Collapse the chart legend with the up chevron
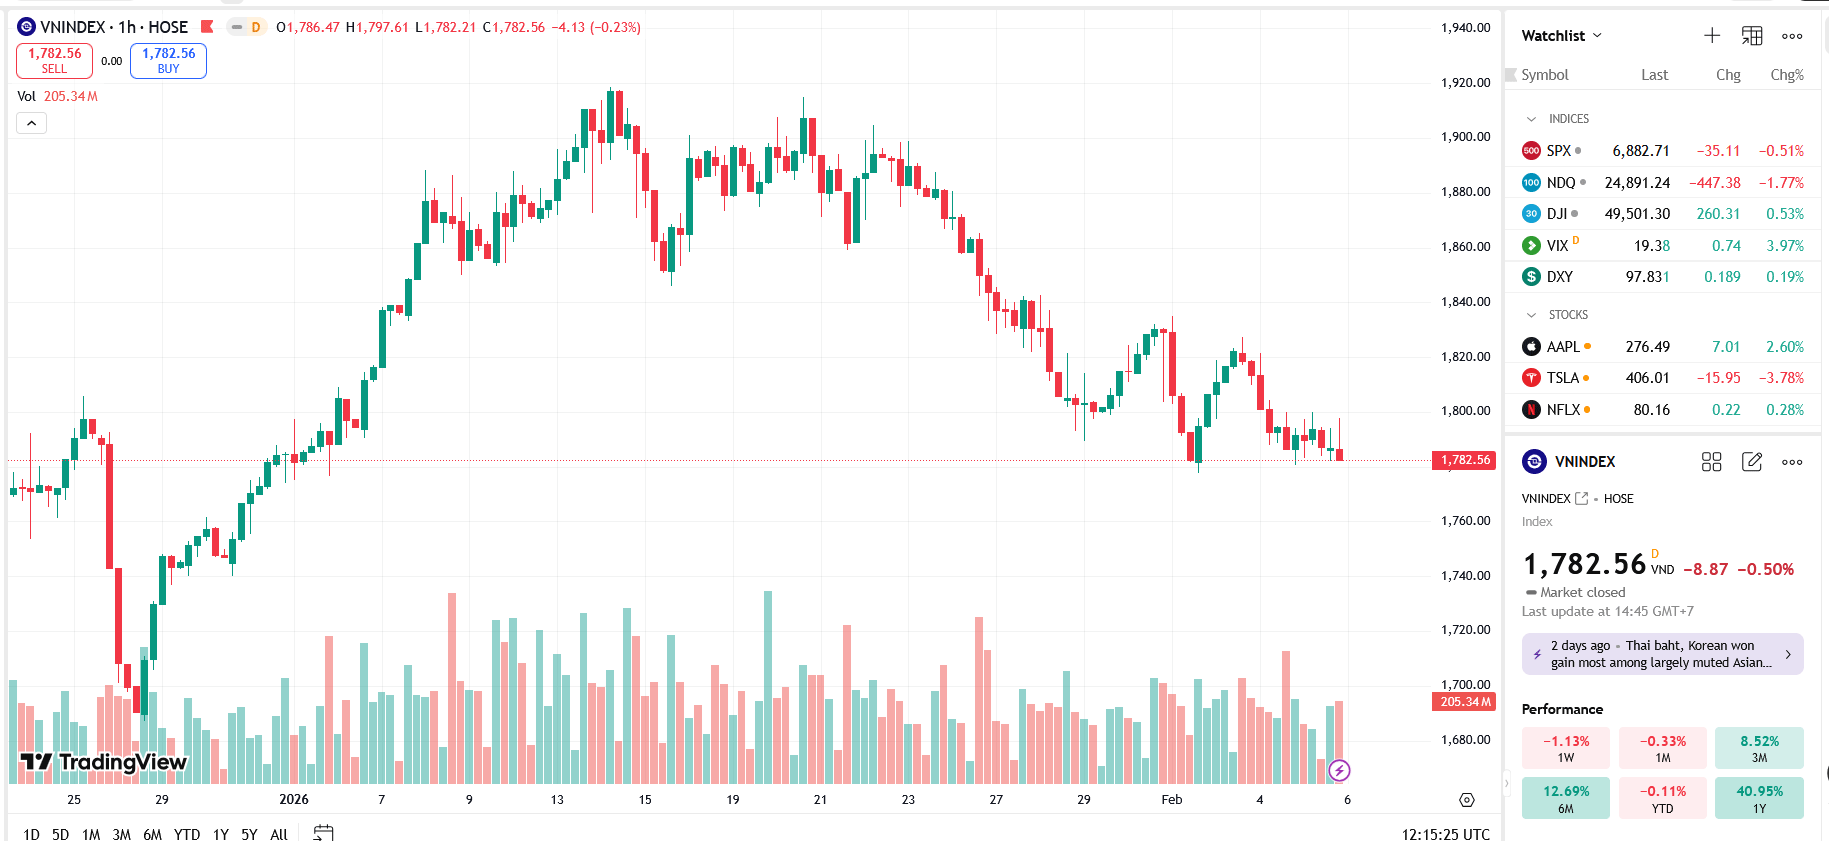Image resolution: width=1829 pixels, height=841 pixels. coord(30,122)
